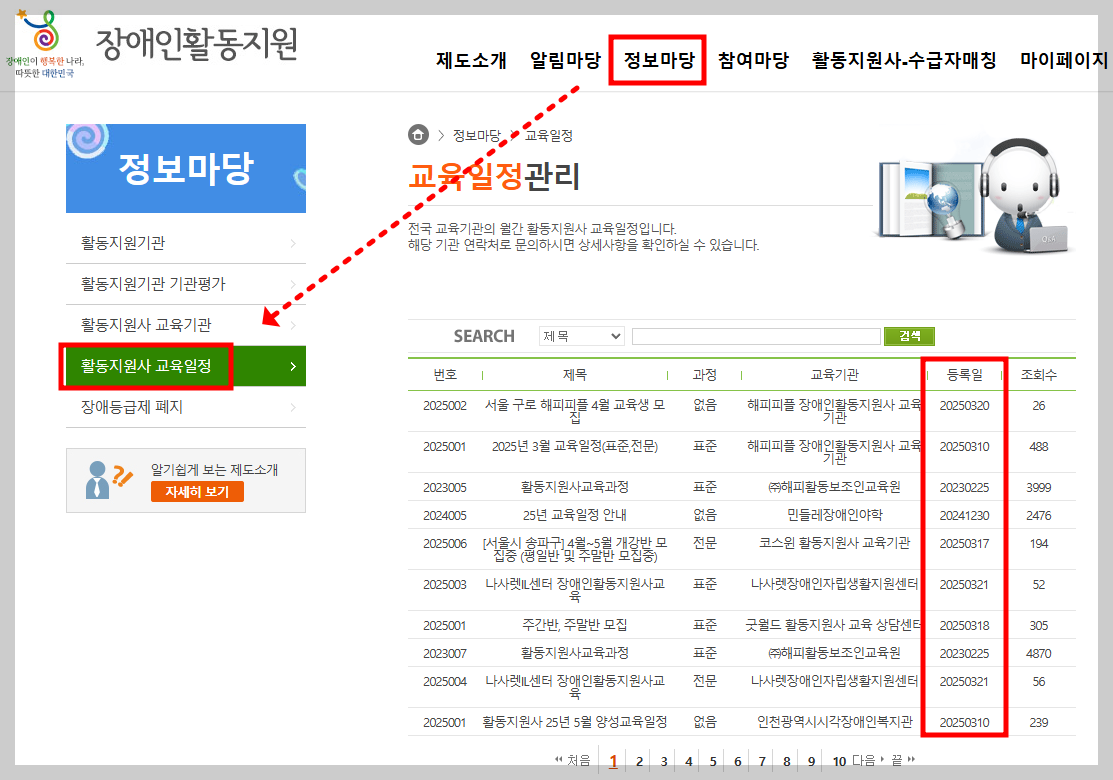
Task: Go to page 3 in pagination
Action: click(664, 762)
